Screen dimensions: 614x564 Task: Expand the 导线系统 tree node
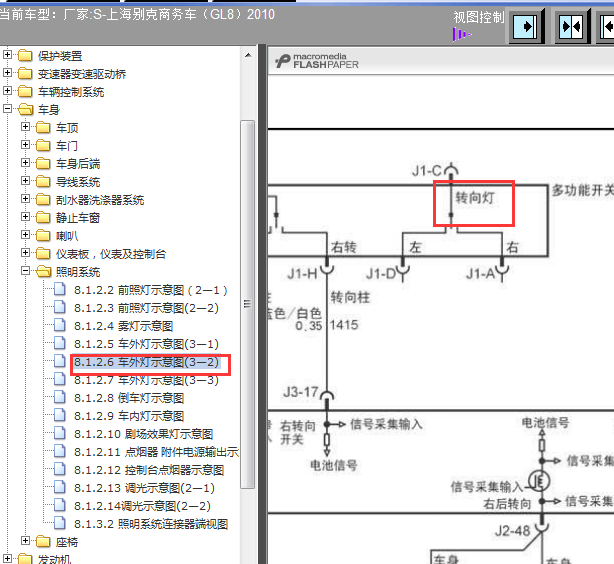[25, 181]
